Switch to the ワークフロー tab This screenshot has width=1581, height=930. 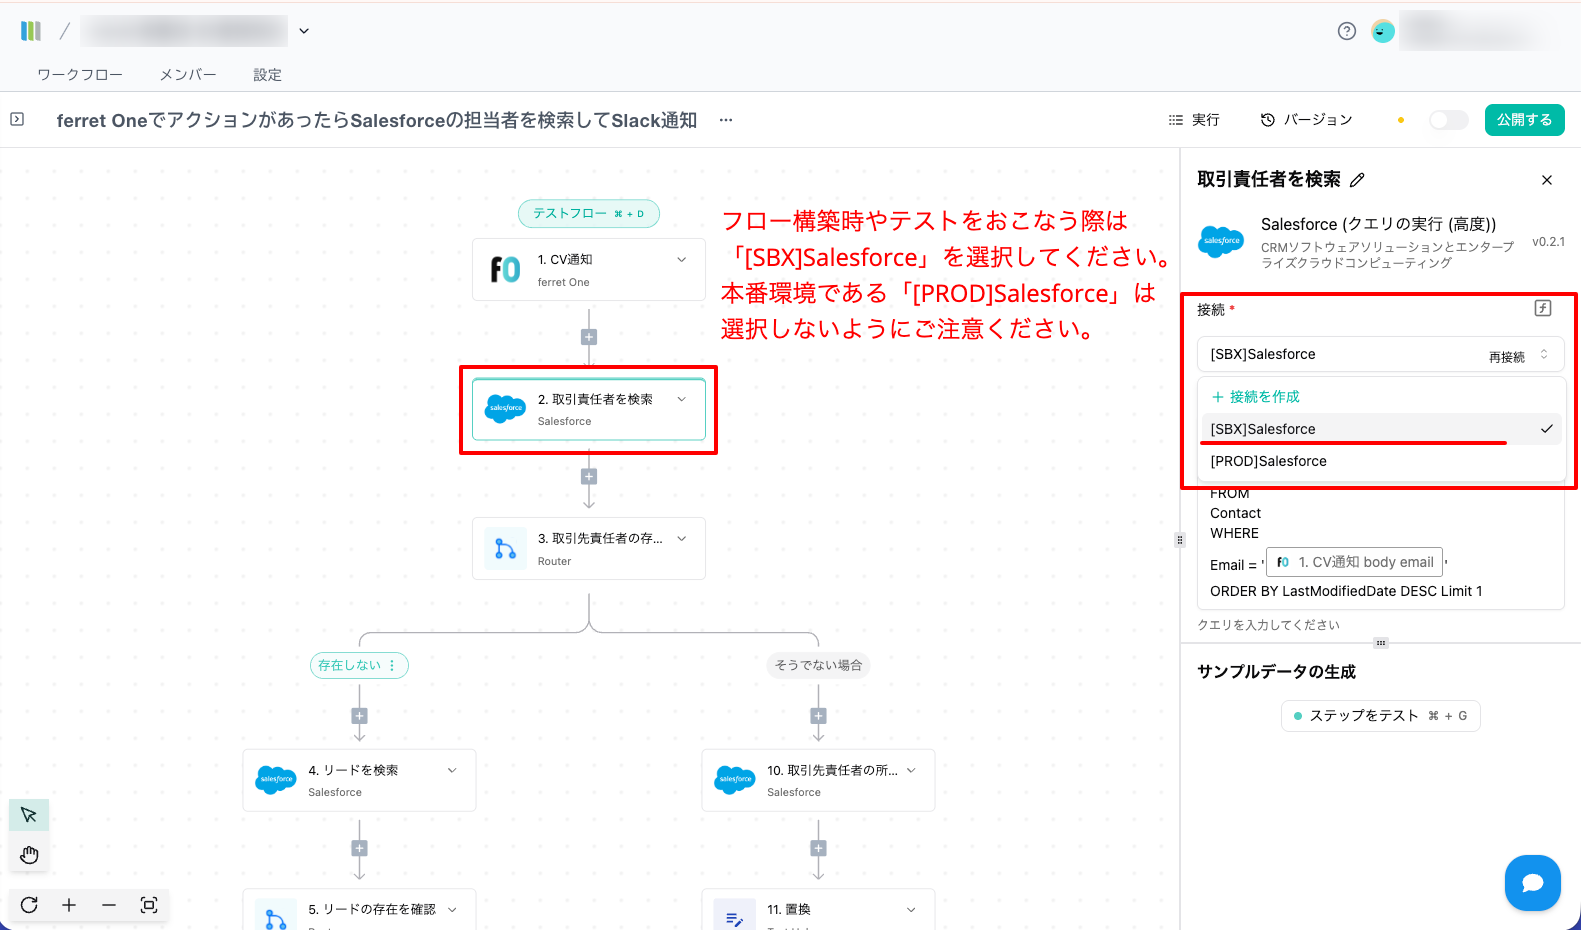point(80,75)
